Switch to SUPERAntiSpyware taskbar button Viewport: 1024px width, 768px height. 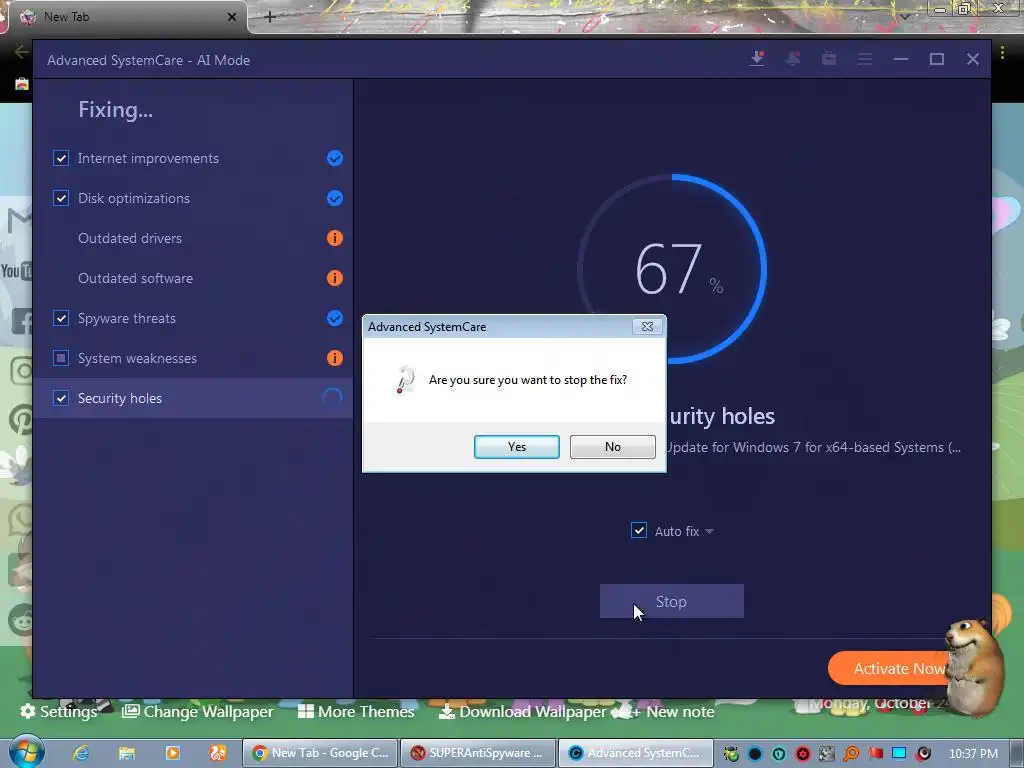tap(478, 753)
